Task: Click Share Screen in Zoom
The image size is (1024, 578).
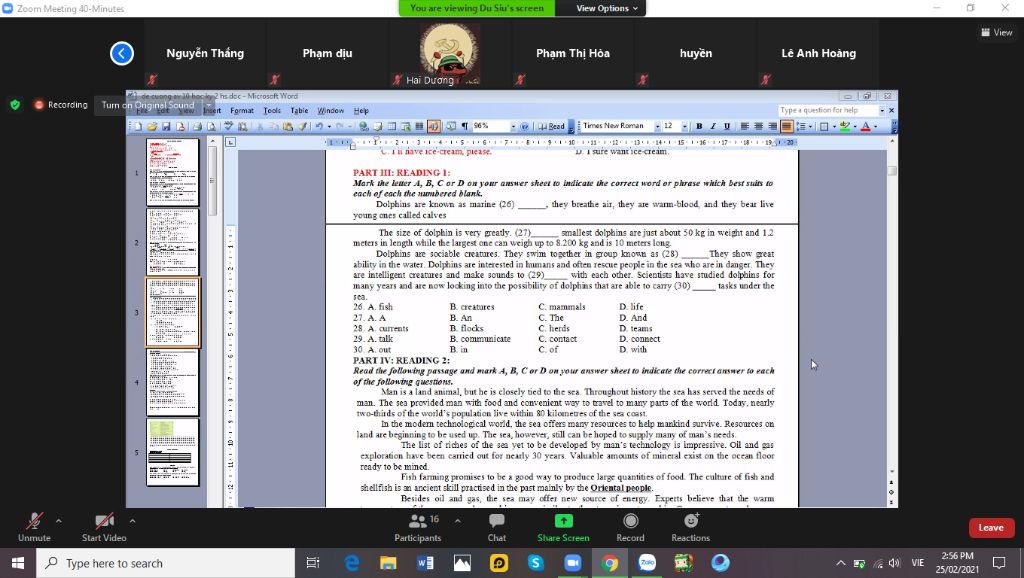Action: pyautogui.click(x=563, y=528)
